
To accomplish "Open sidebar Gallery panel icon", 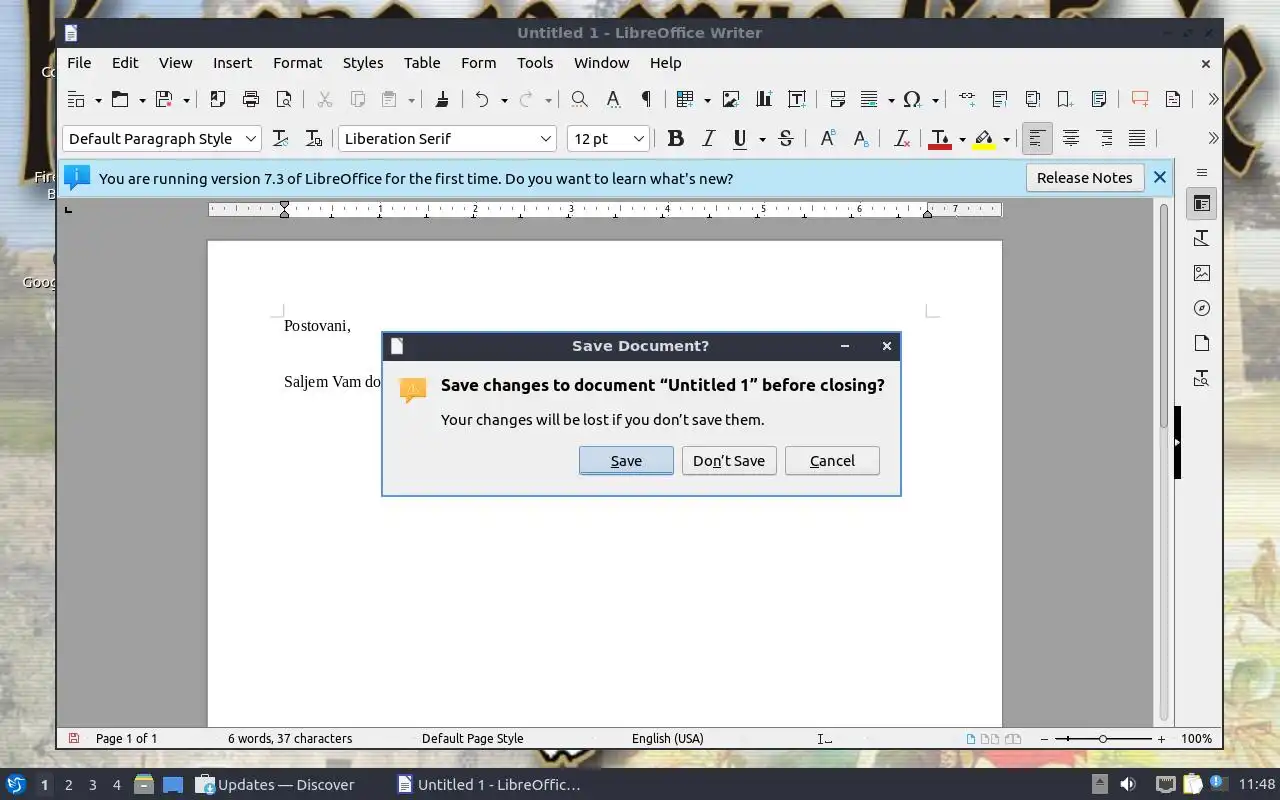I will (1202, 273).
